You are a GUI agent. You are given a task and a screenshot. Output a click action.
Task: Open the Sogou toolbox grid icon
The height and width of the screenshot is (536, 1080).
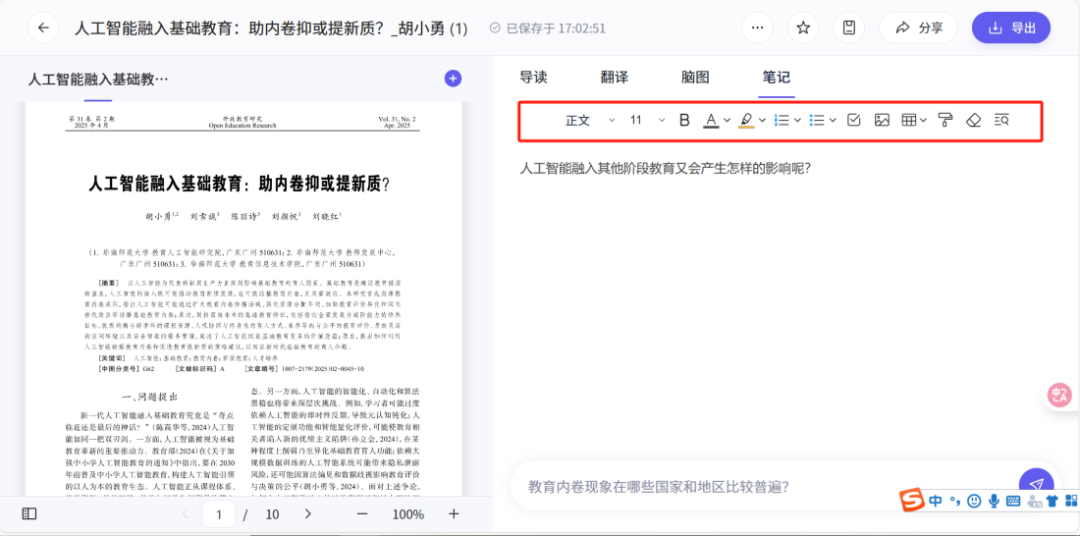(1070, 502)
